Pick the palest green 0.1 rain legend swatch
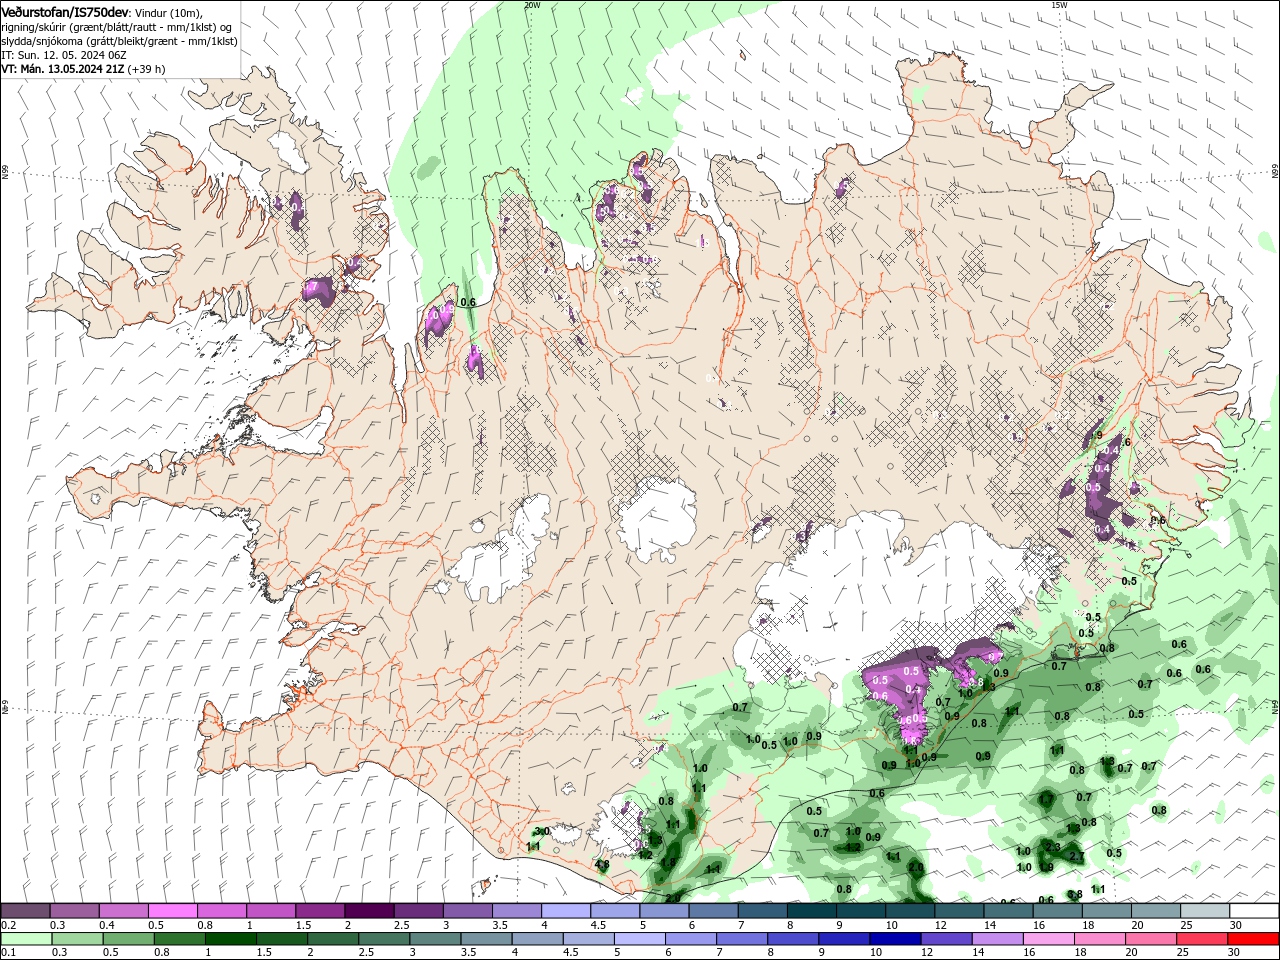 pyautogui.click(x=25, y=939)
